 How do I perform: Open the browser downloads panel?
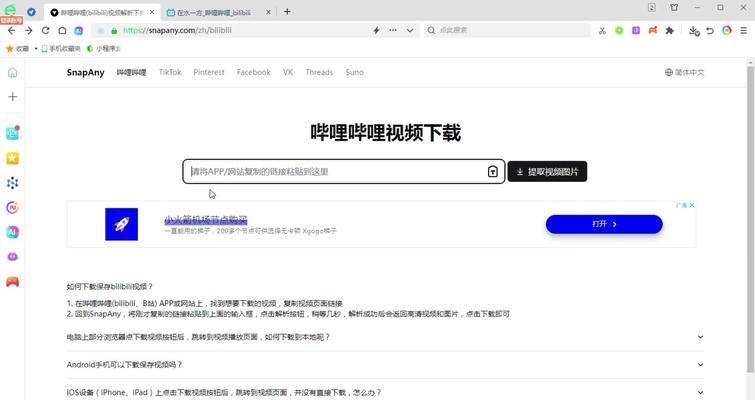click(694, 31)
